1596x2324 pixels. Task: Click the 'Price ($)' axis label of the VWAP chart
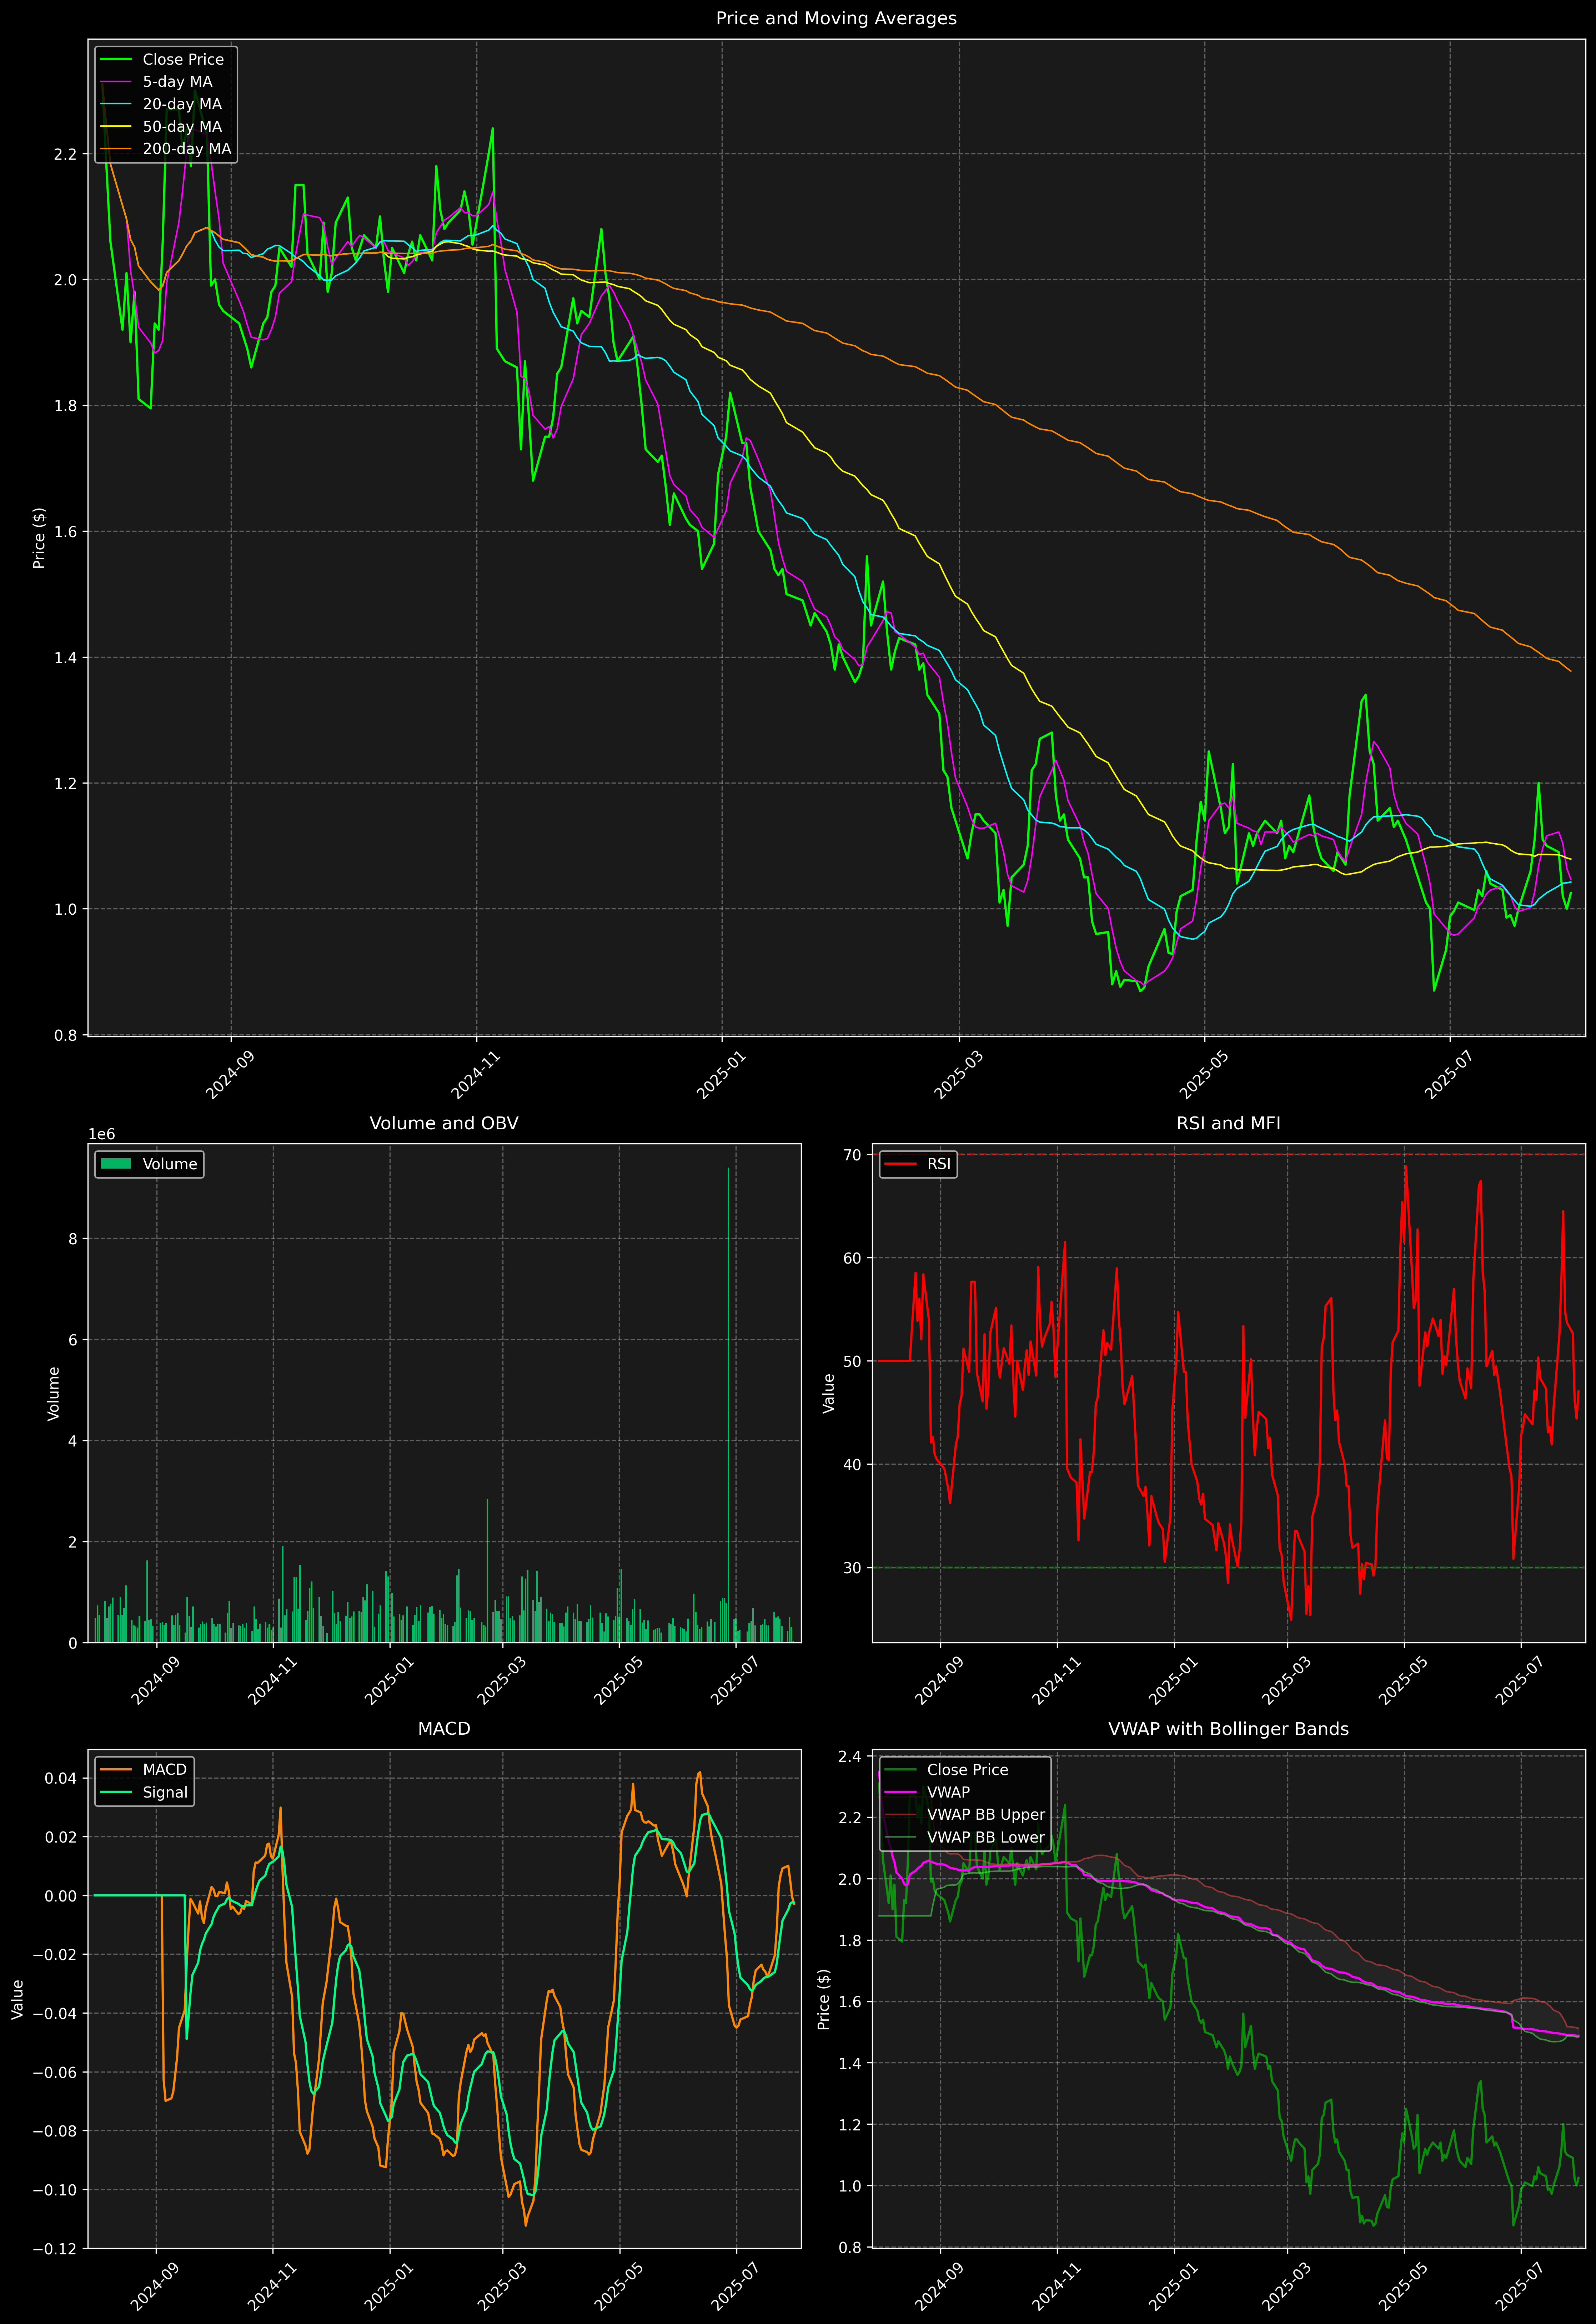click(x=824, y=1999)
